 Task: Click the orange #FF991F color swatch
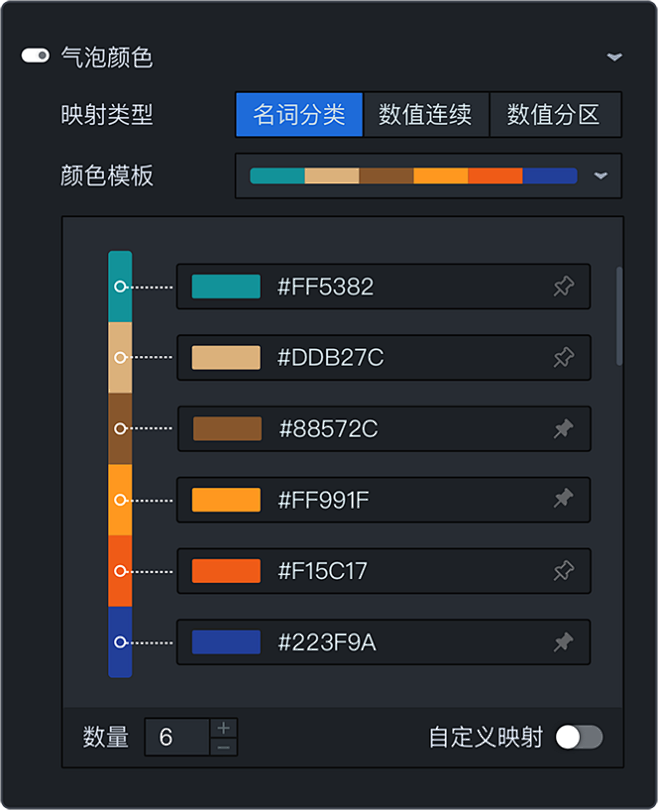click(x=225, y=499)
